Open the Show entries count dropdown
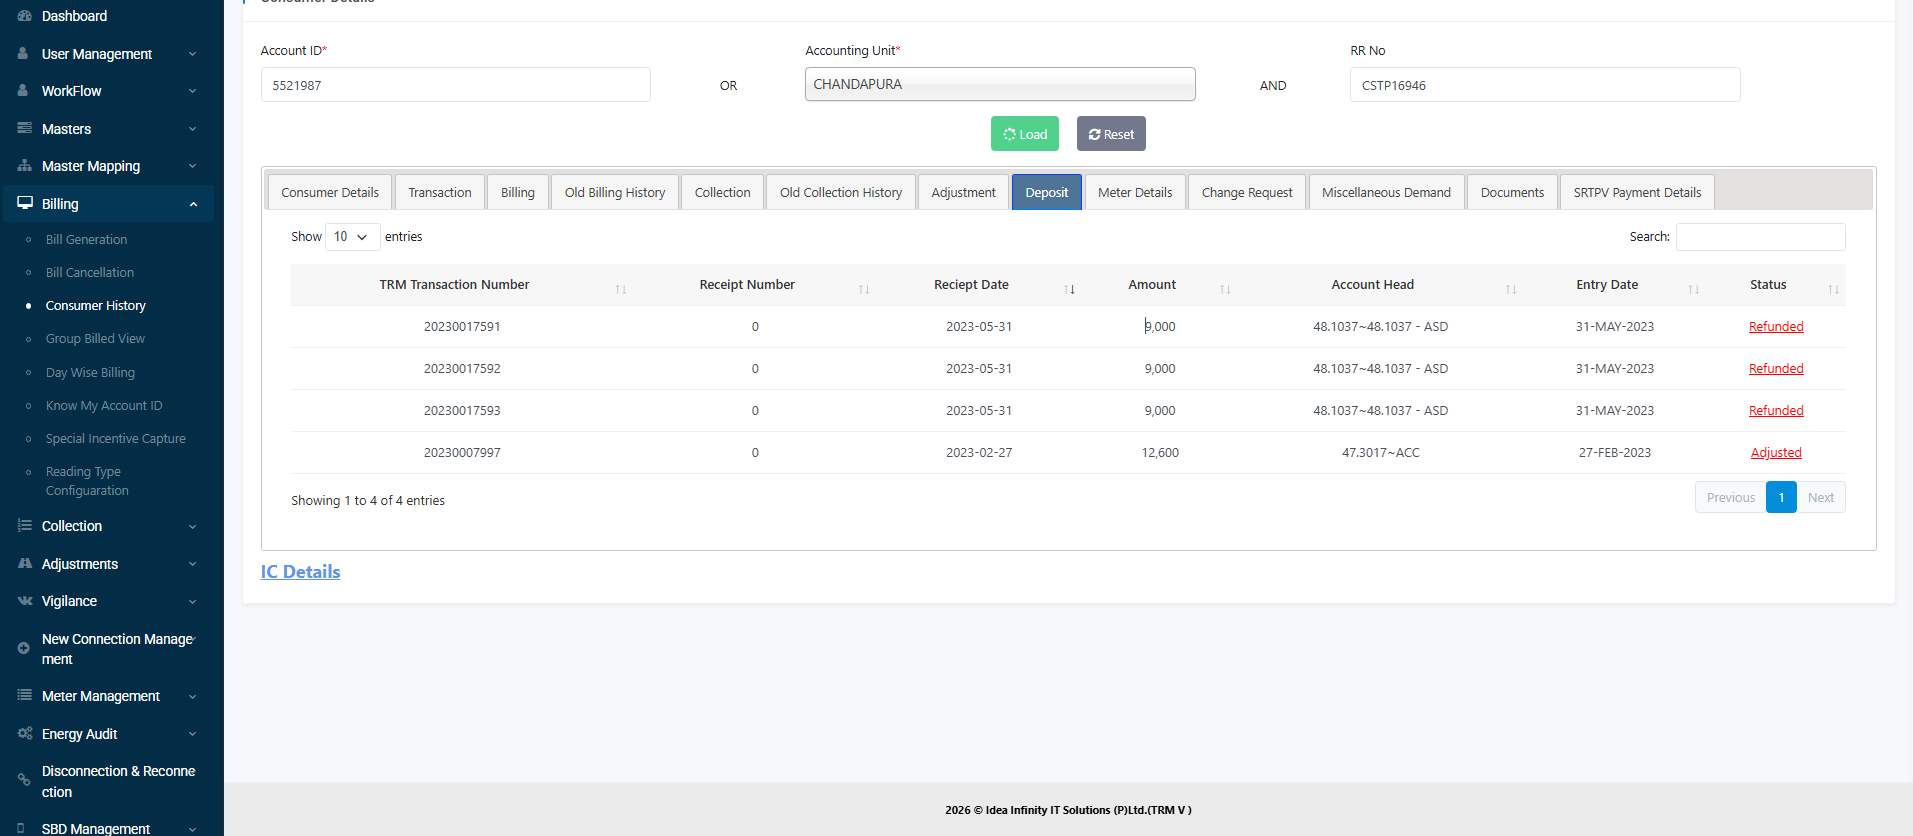The width and height of the screenshot is (1913, 836). click(x=352, y=237)
